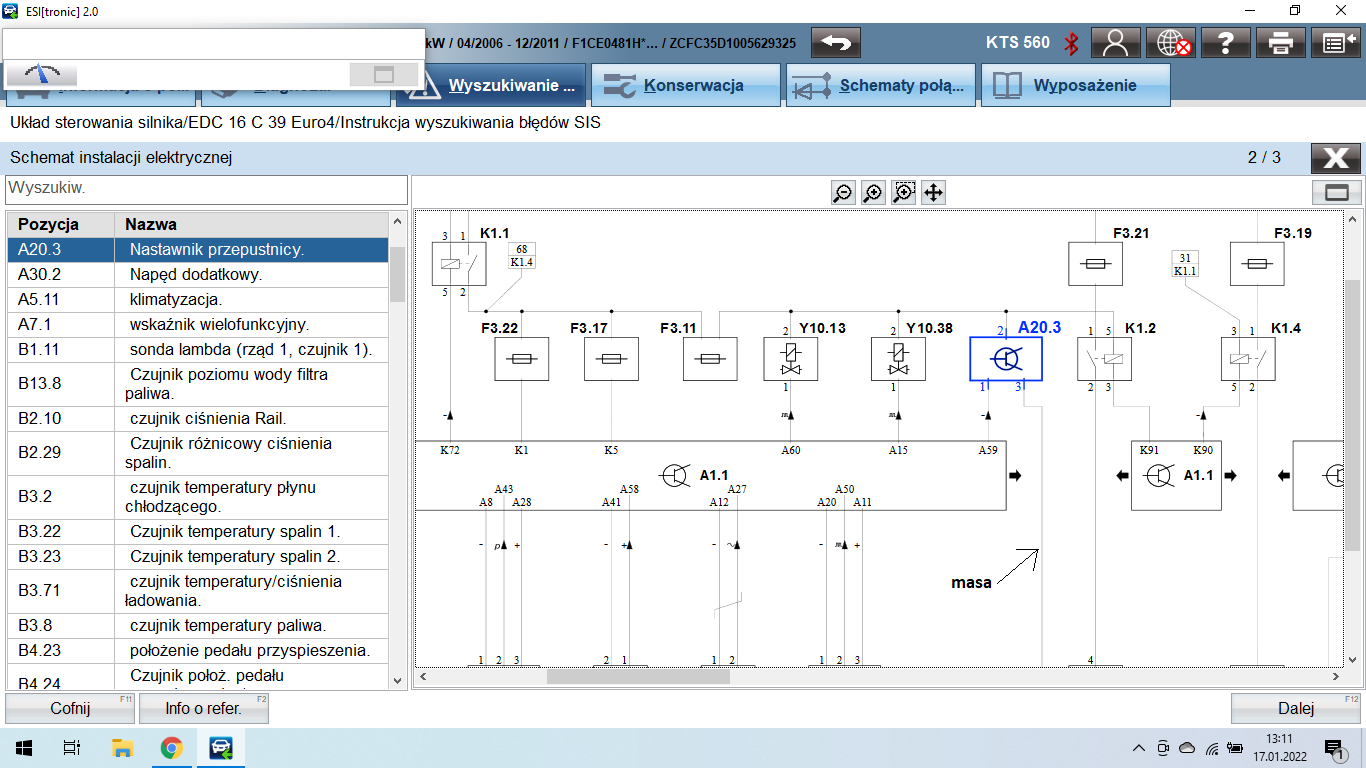Activate the pan/move arrows tool
The image size is (1366, 768).
933,193
